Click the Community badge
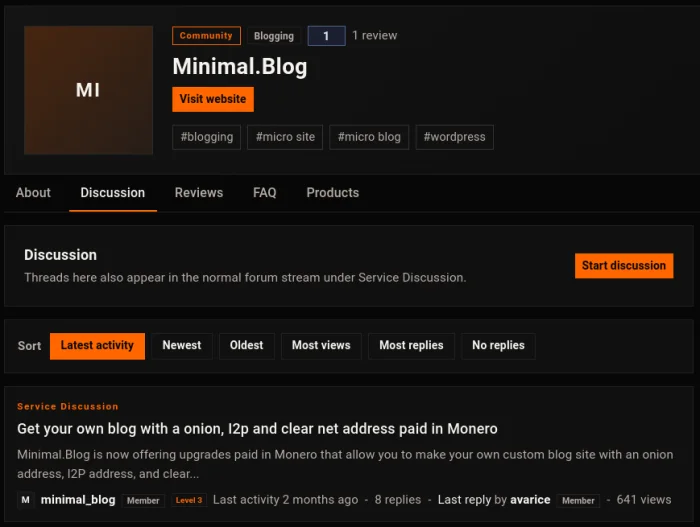The width and height of the screenshot is (700, 527). click(x=206, y=36)
